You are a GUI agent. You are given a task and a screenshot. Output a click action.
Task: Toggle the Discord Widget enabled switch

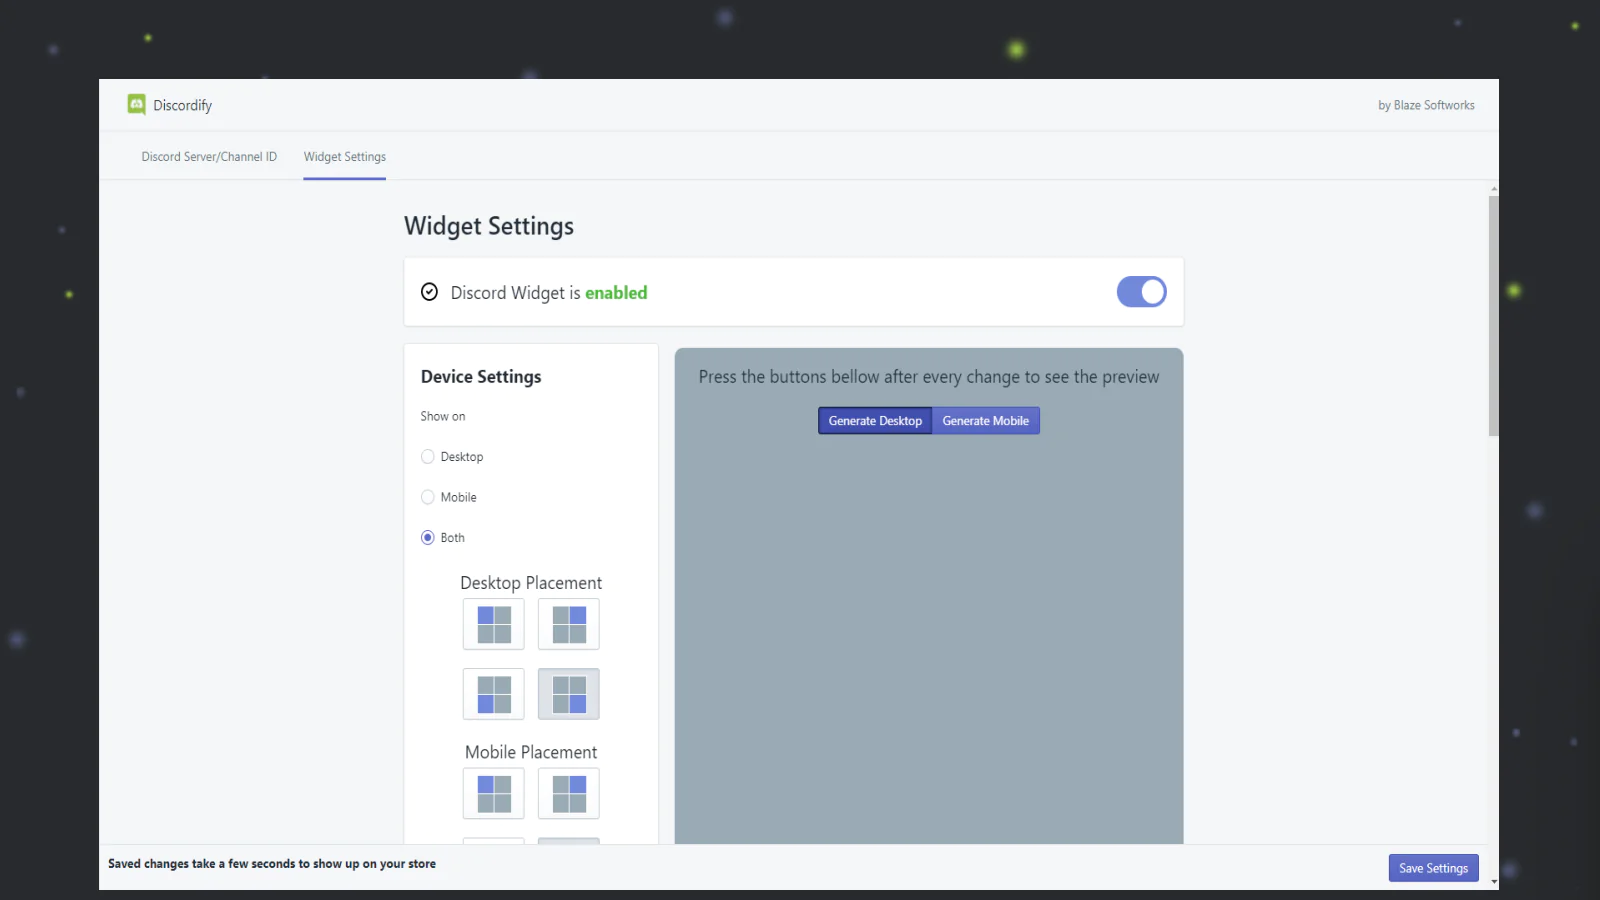click(x=1142, y=292)
